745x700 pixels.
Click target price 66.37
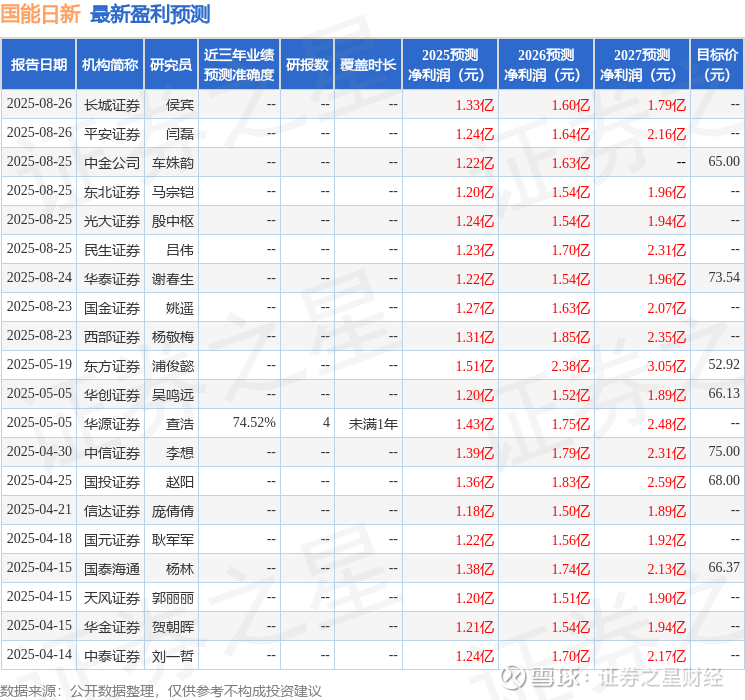pos(724,567)
